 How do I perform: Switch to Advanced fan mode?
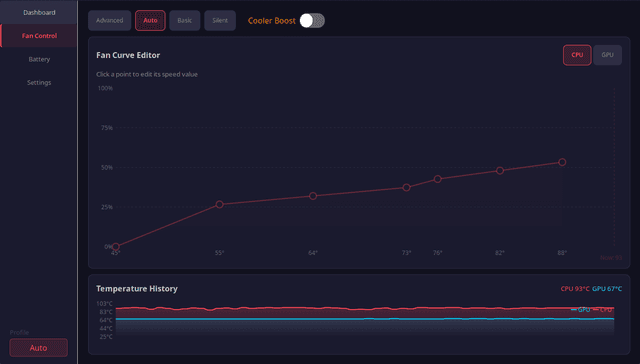109,20
